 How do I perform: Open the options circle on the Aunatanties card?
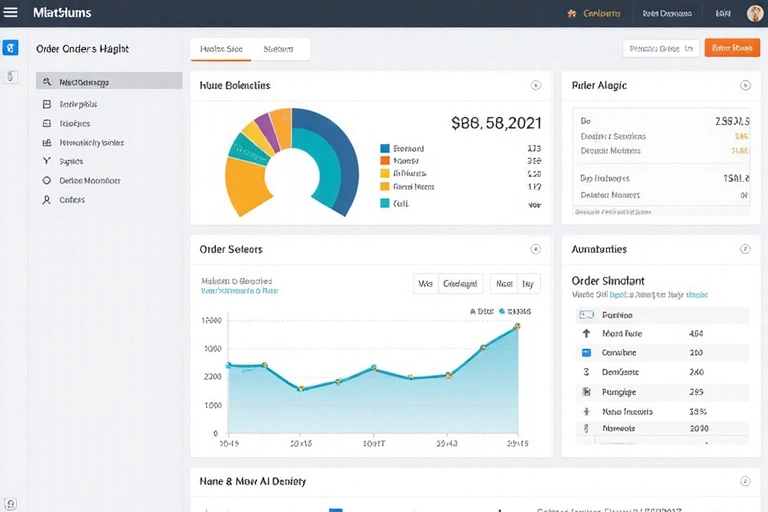(x=745, y=249)
